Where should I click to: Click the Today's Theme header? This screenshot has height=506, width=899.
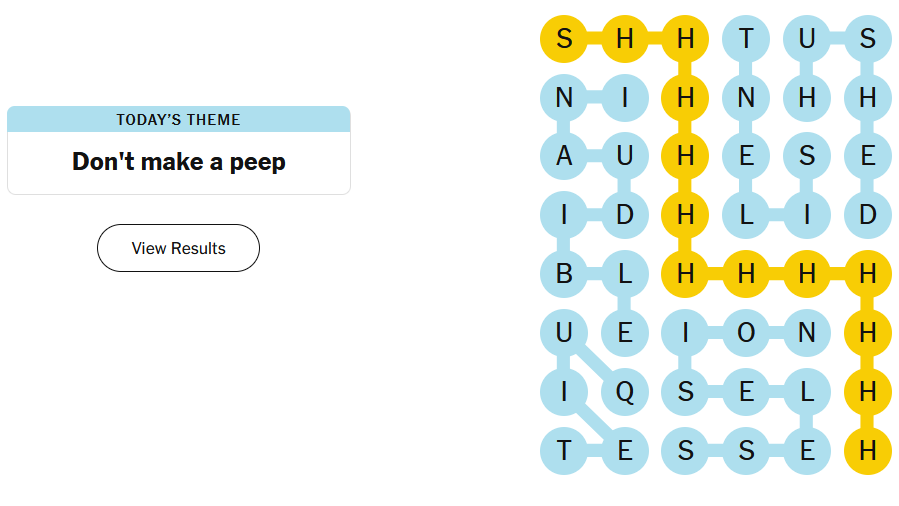178,120
